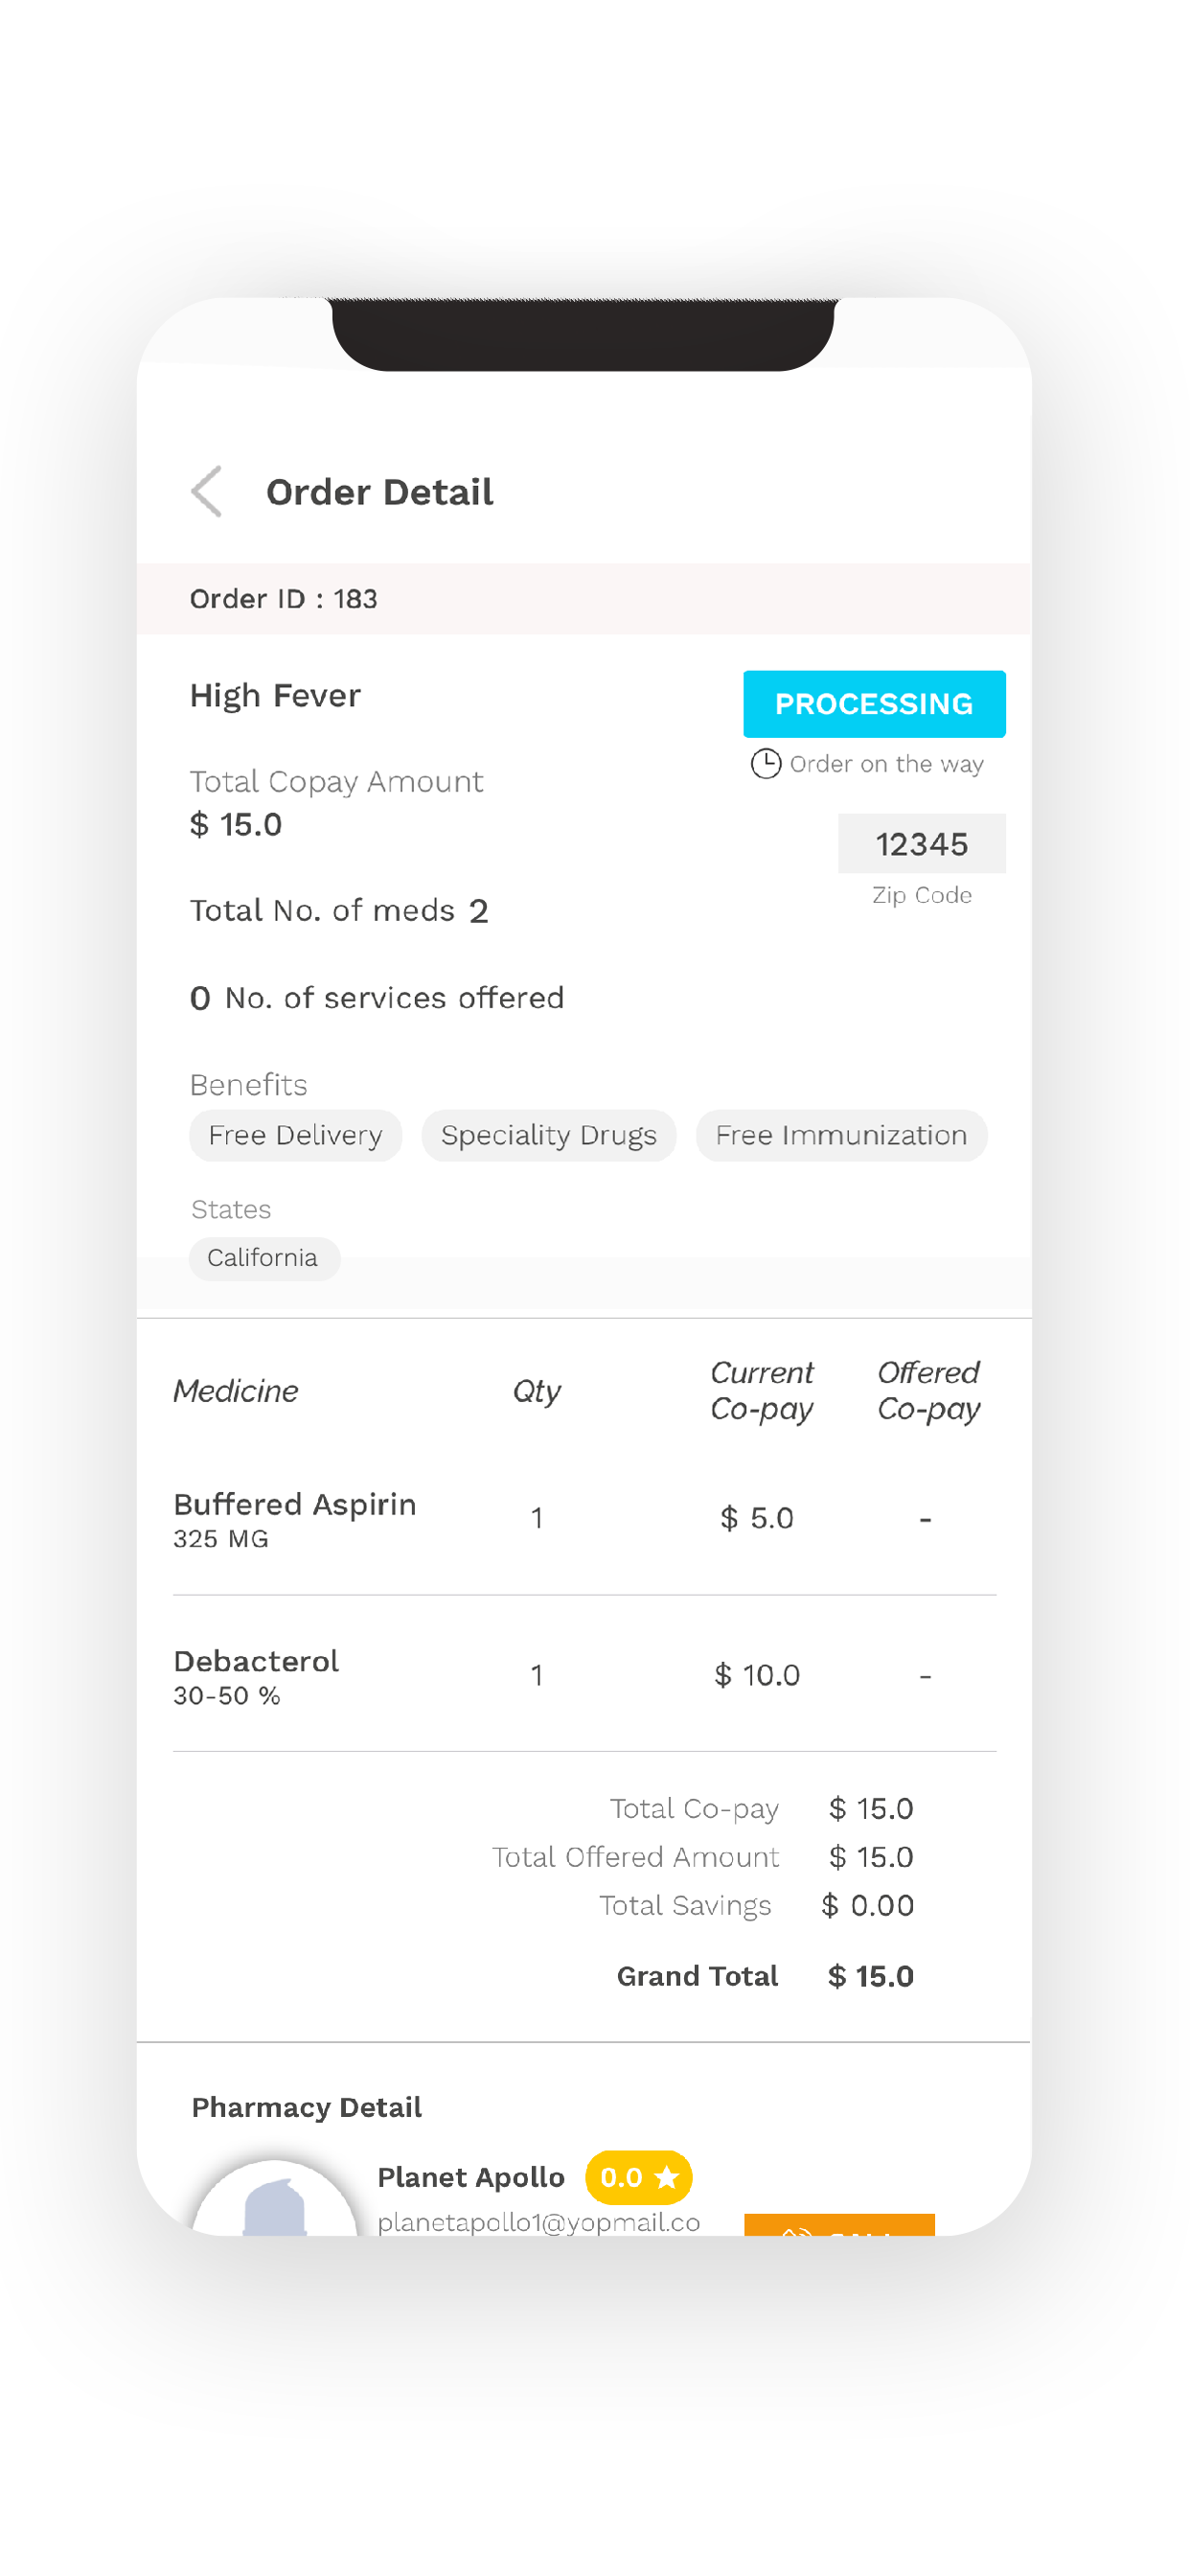Tap the Current Co-pay column header

761,1390
